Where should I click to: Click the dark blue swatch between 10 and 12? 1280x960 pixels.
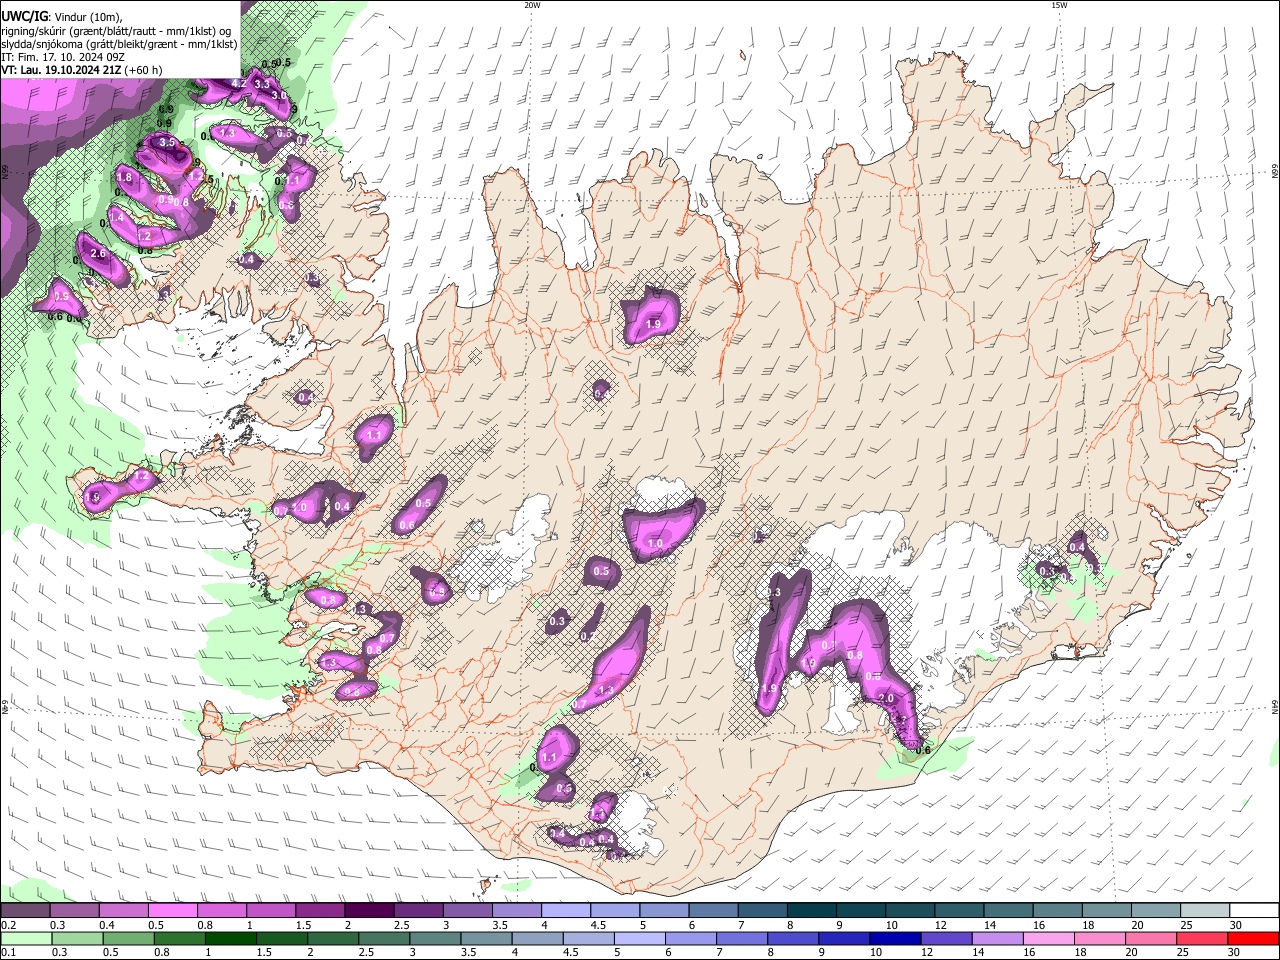pos(893,939)
